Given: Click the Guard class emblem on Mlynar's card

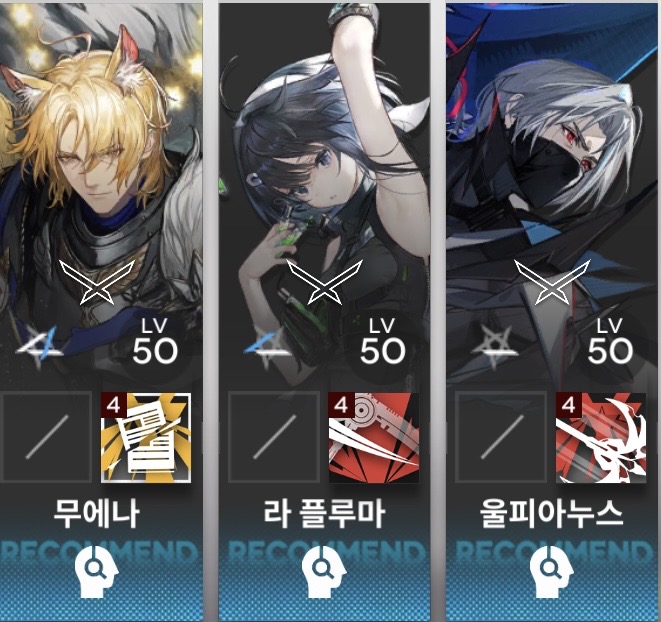Looking at the screenshot, I should [x=97, y=281].
